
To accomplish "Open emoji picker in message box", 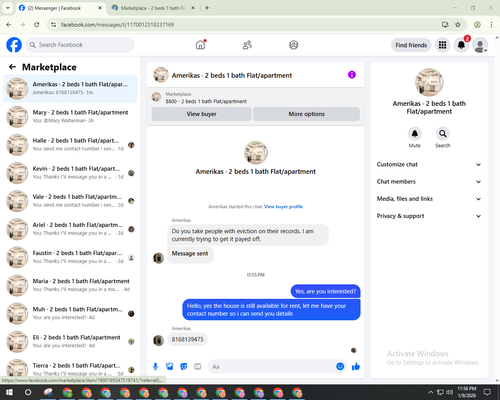I will coord(340,366).
